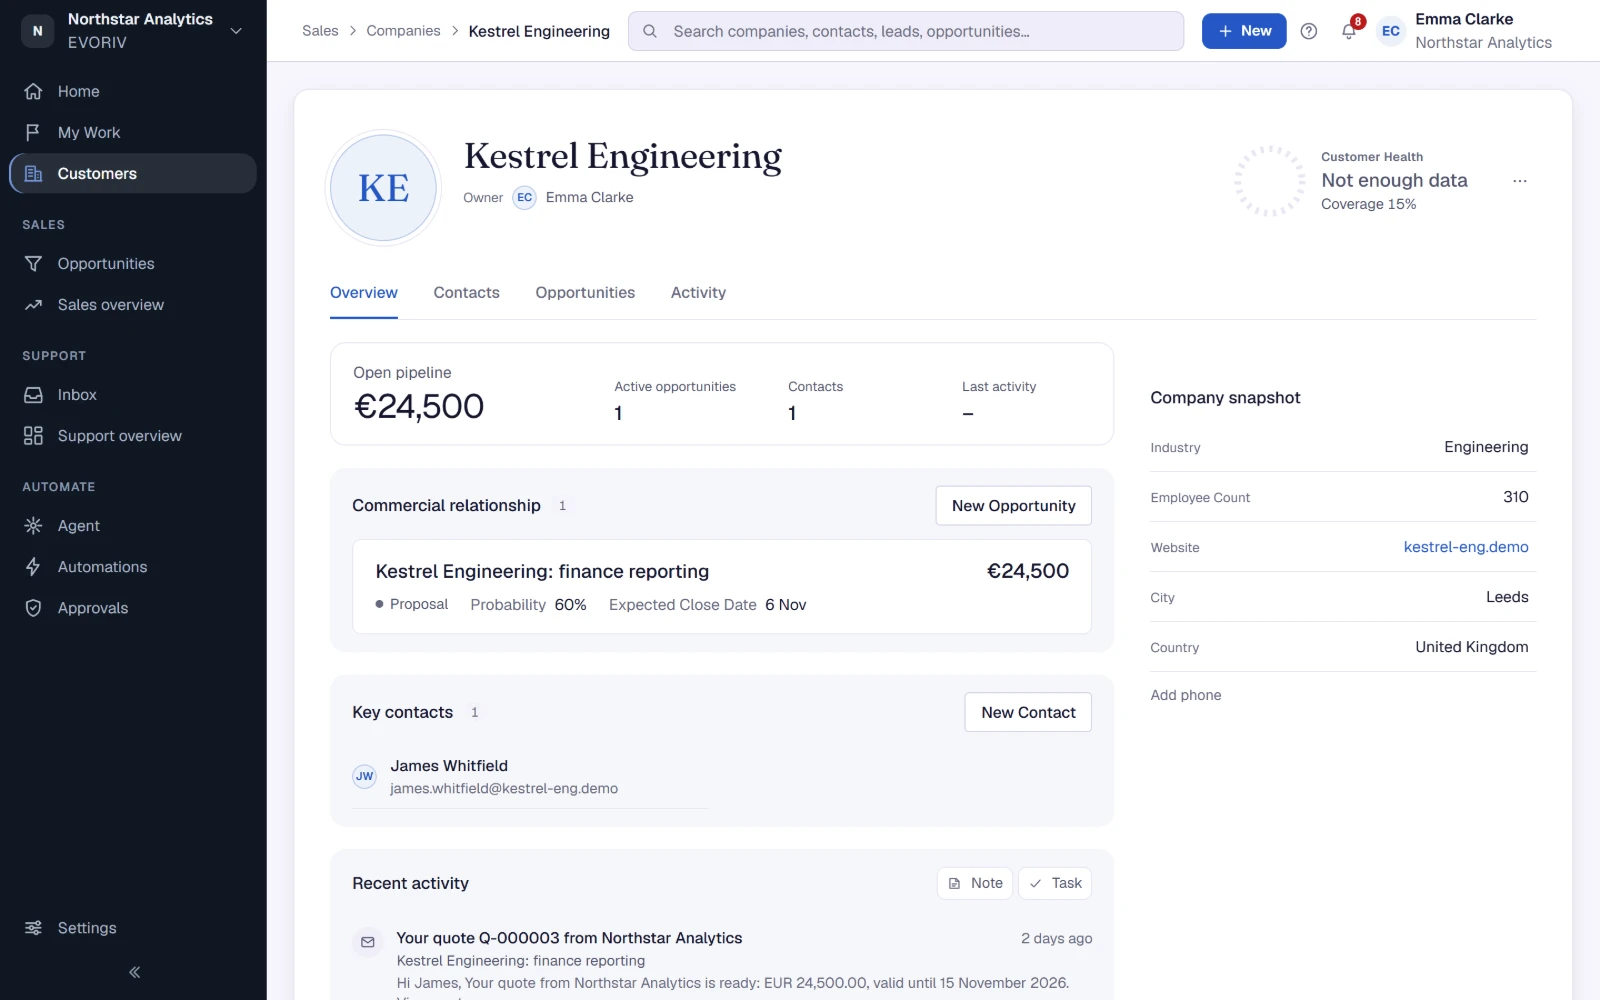1600x1000 pixels.
Task: Click the Open pipeline €24,500 value
Action: [x=419, y=407]
